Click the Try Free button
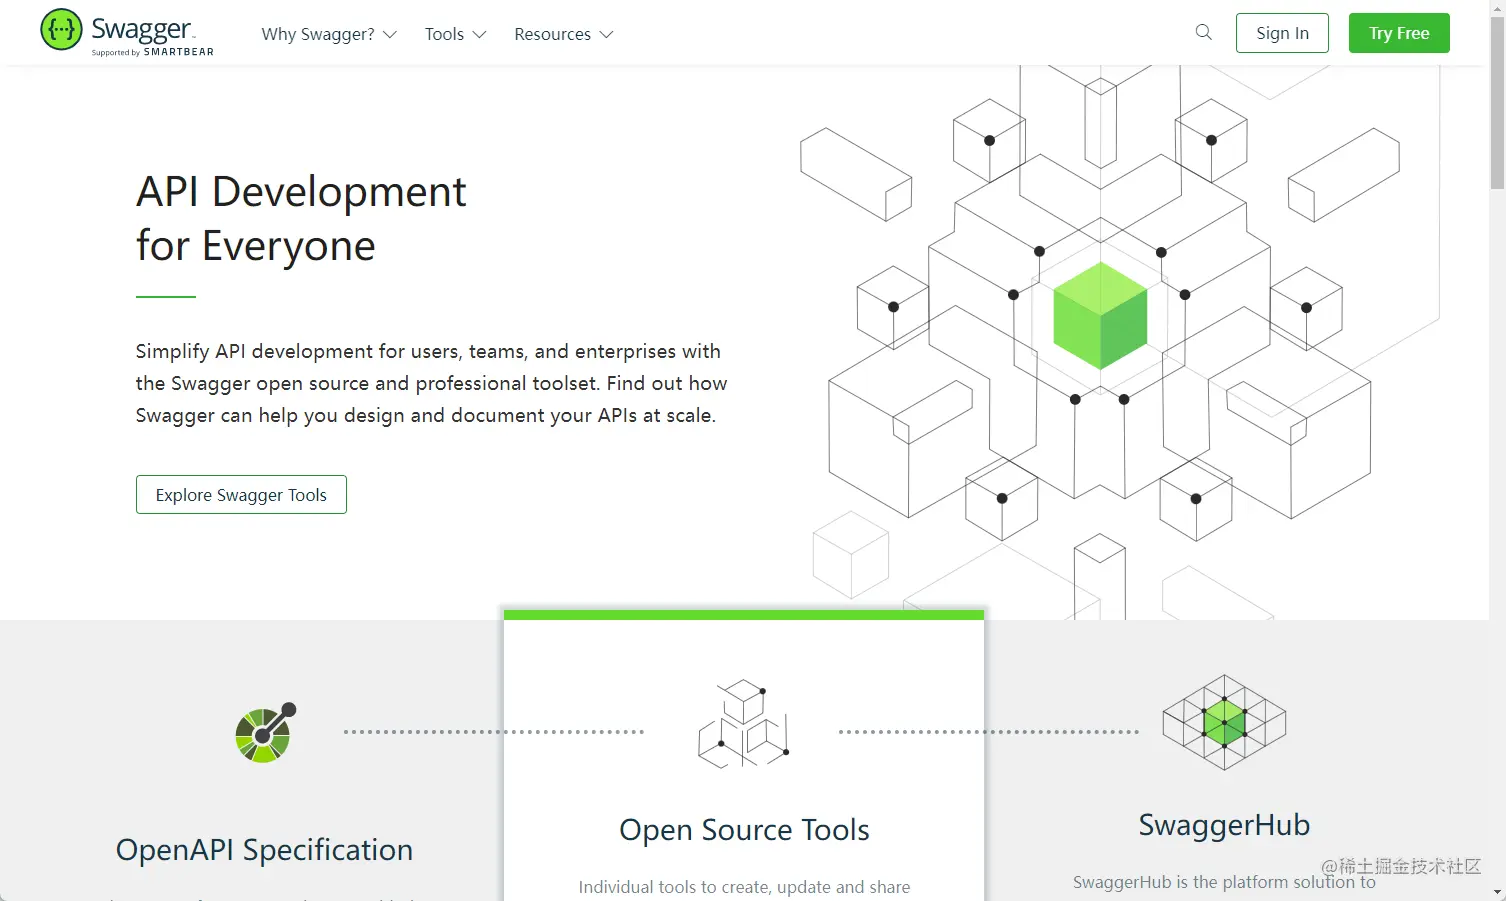 [1399, 33]
